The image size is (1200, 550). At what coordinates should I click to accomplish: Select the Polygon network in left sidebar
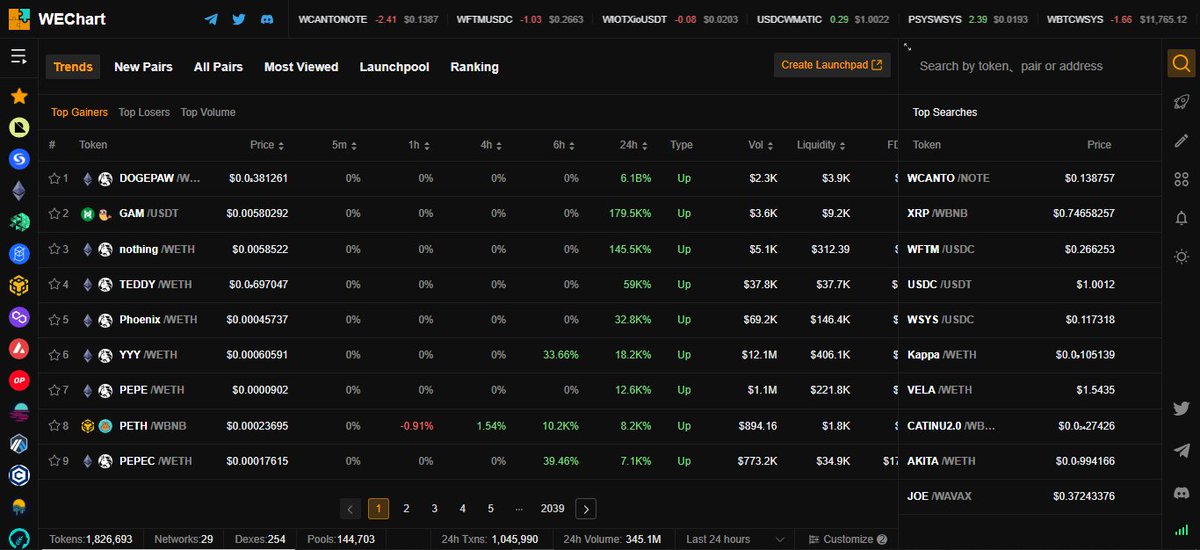click(18, 317)
